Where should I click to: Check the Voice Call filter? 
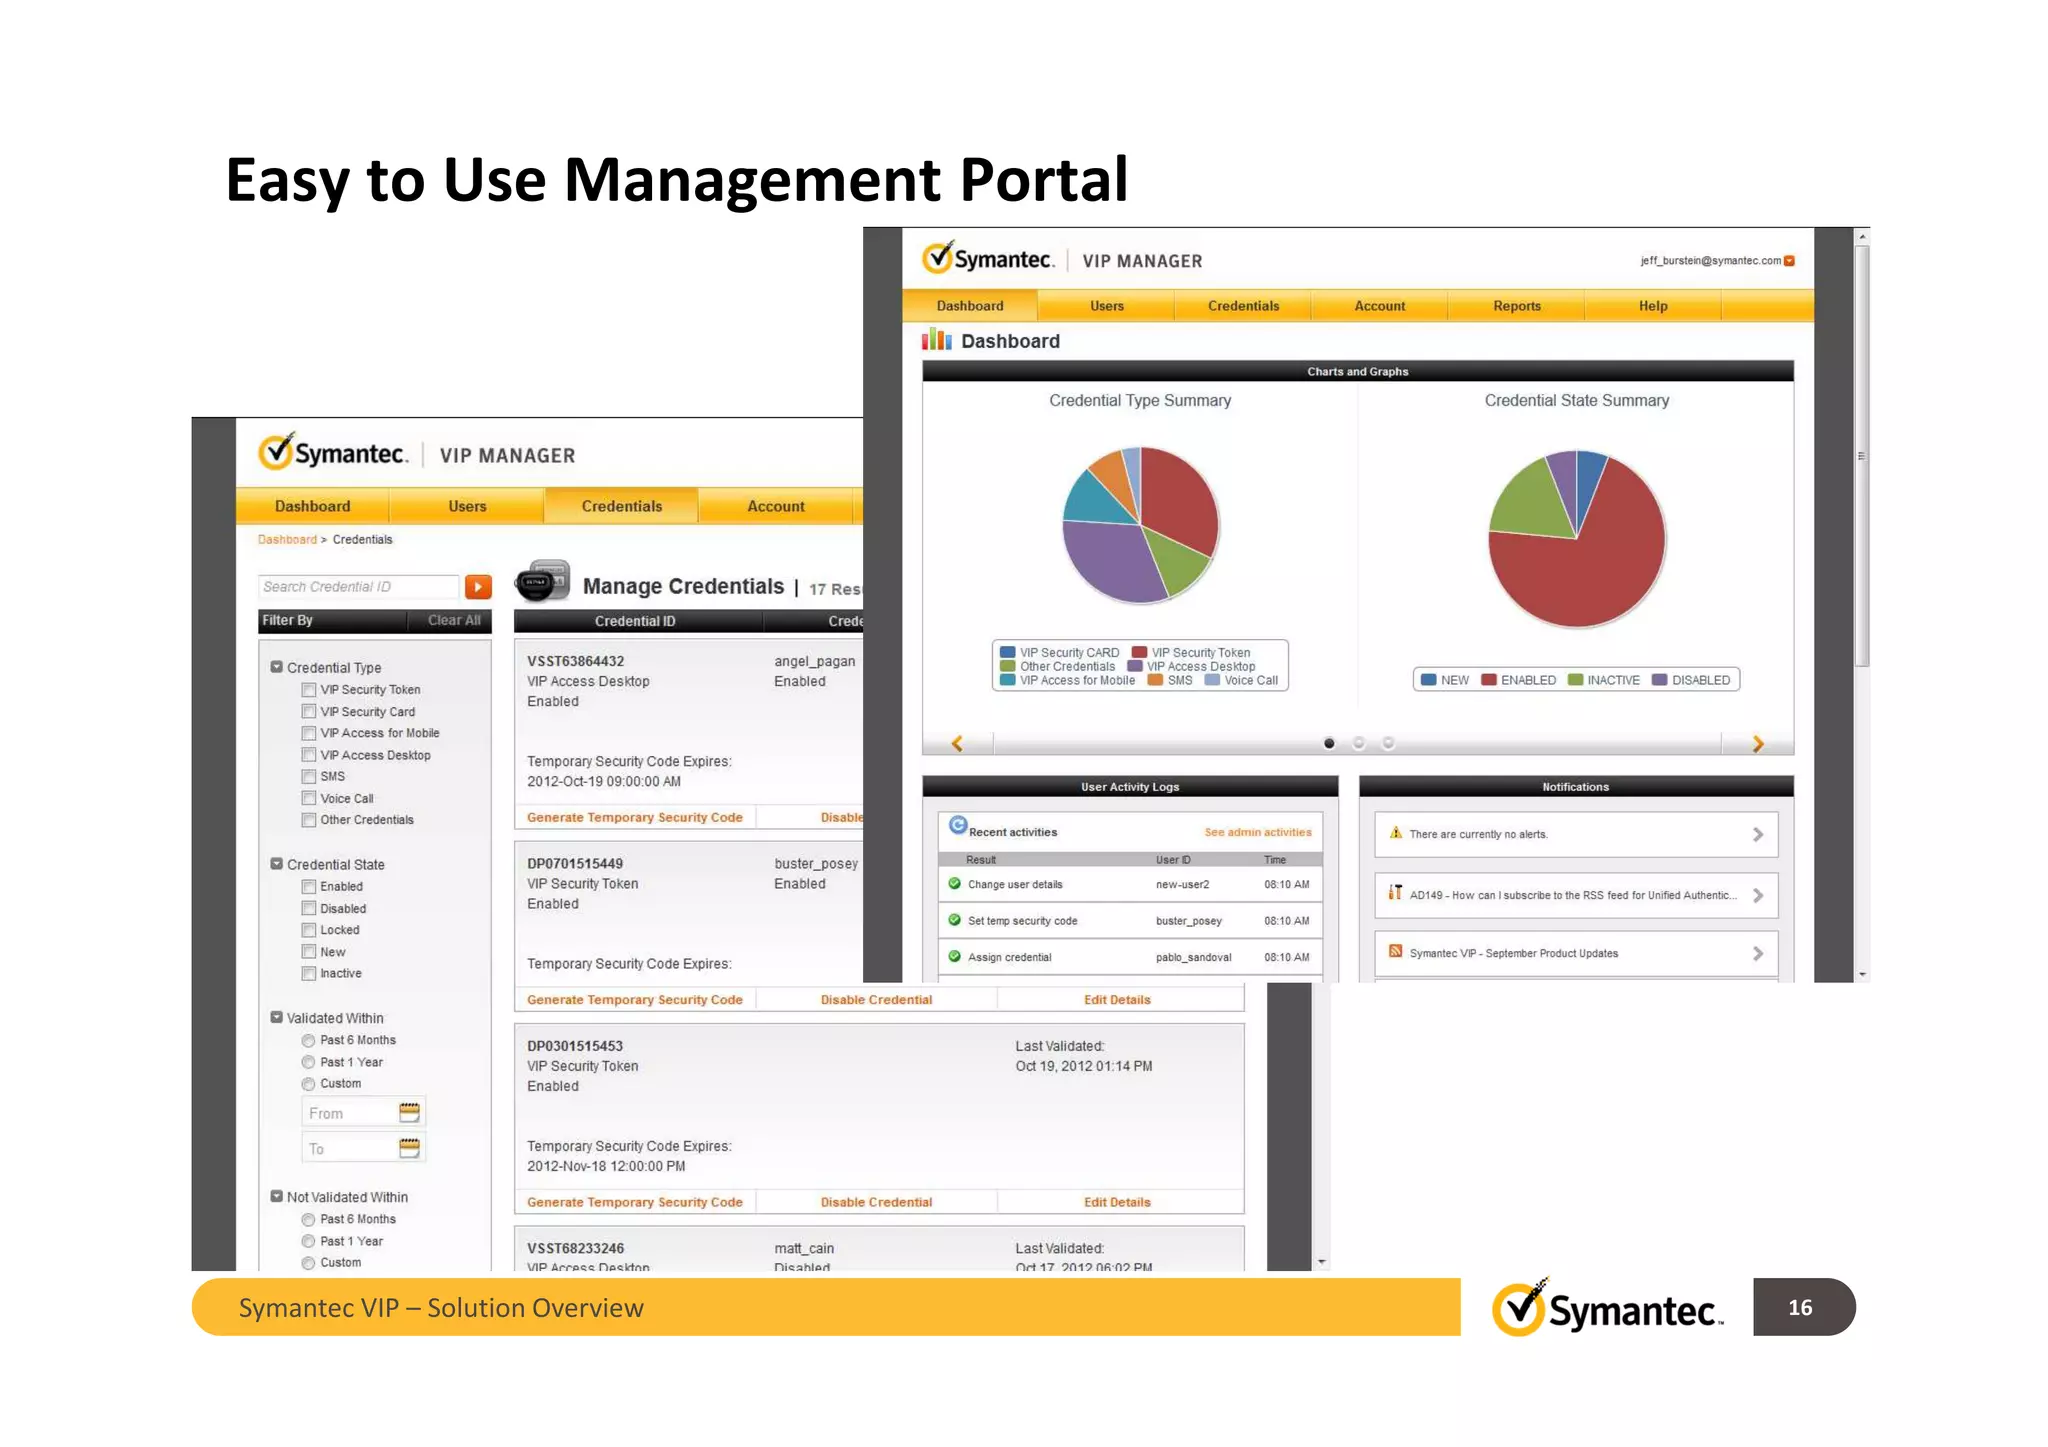click(x=309, y=798)
